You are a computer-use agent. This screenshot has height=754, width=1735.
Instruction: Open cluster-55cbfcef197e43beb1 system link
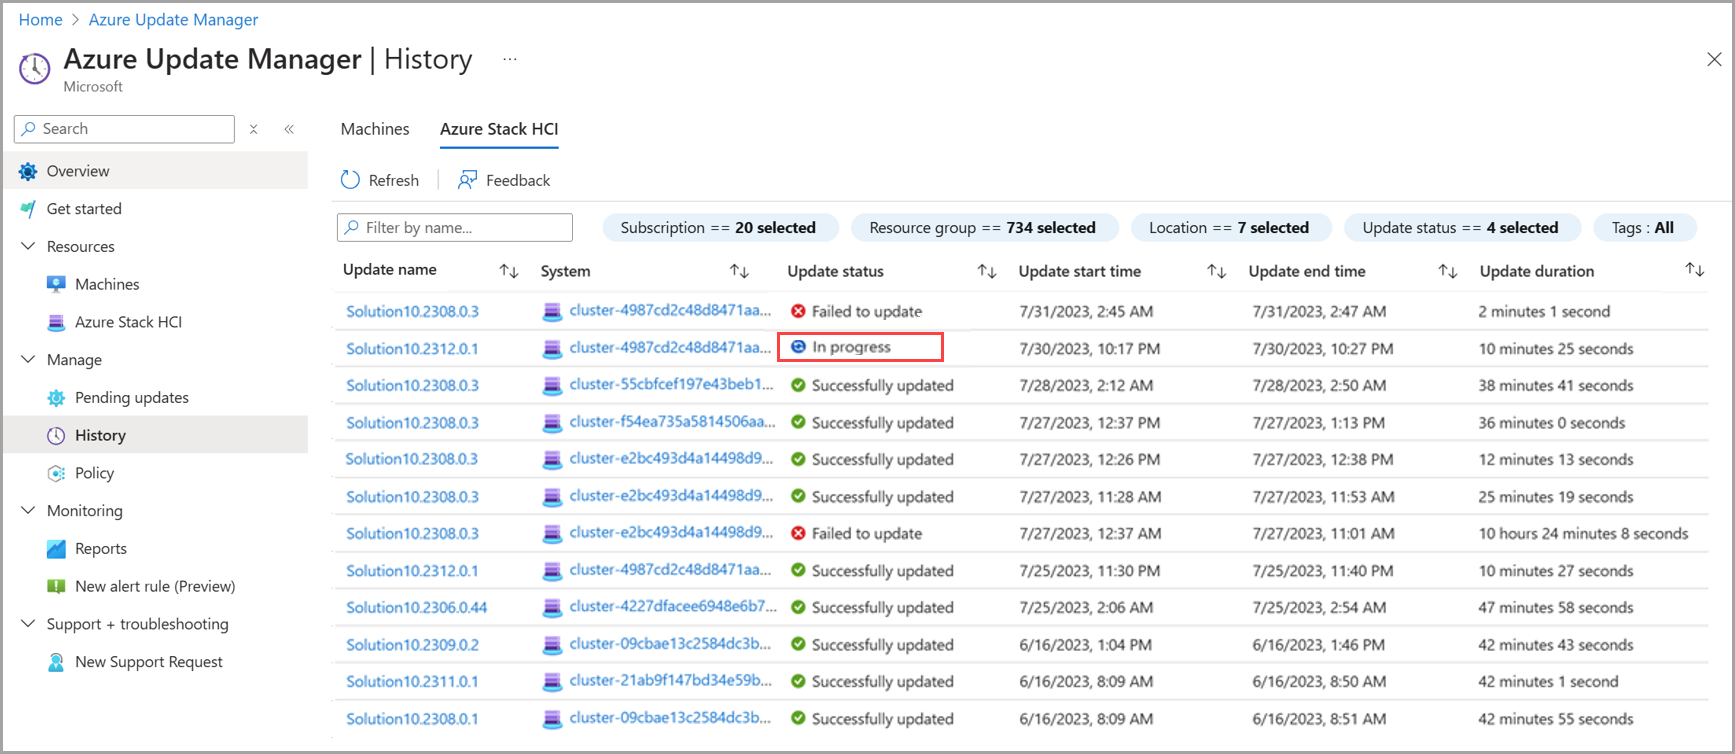coord(671,385)
